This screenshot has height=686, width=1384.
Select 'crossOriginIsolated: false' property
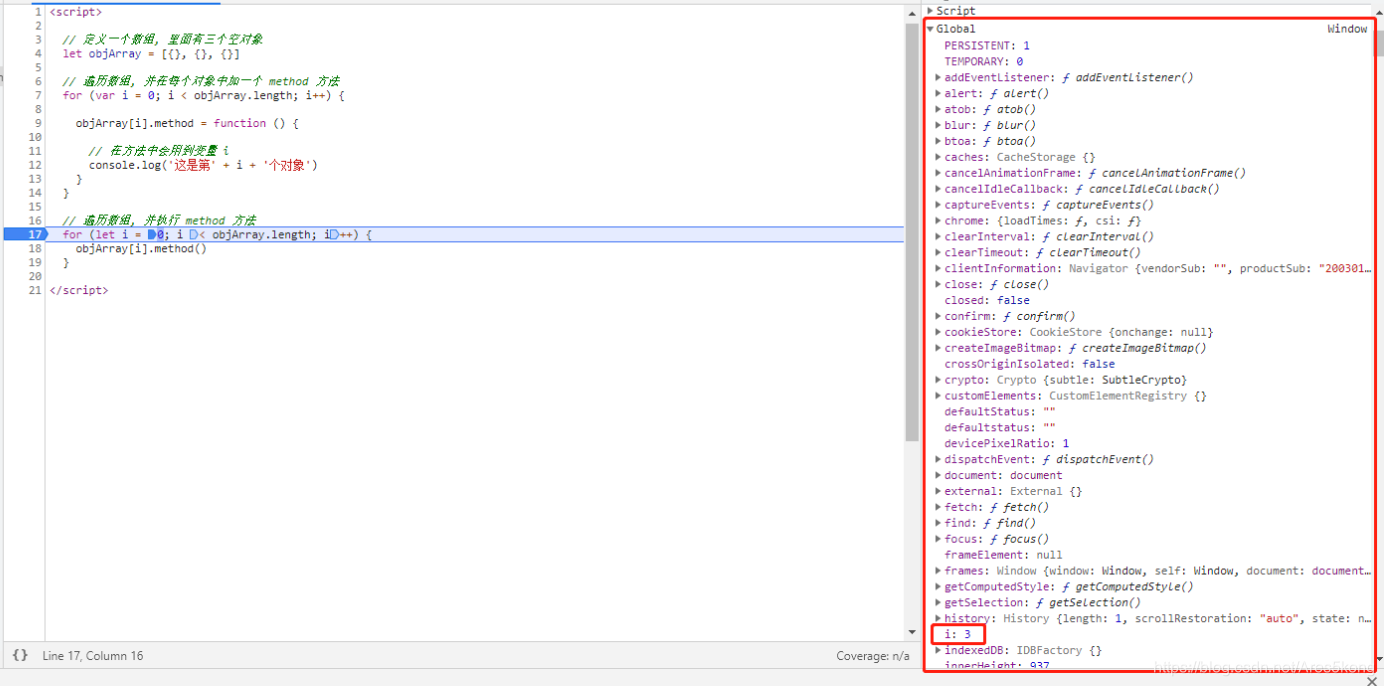1030,364
